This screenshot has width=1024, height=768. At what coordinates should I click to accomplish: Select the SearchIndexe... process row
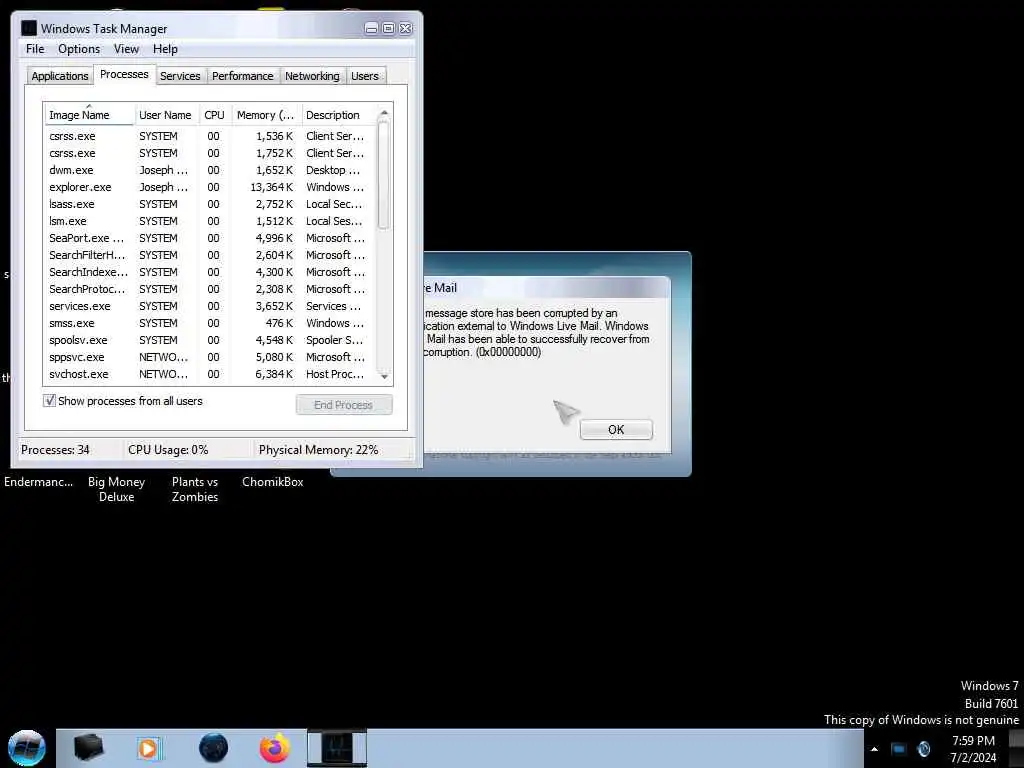pos(209,272)
